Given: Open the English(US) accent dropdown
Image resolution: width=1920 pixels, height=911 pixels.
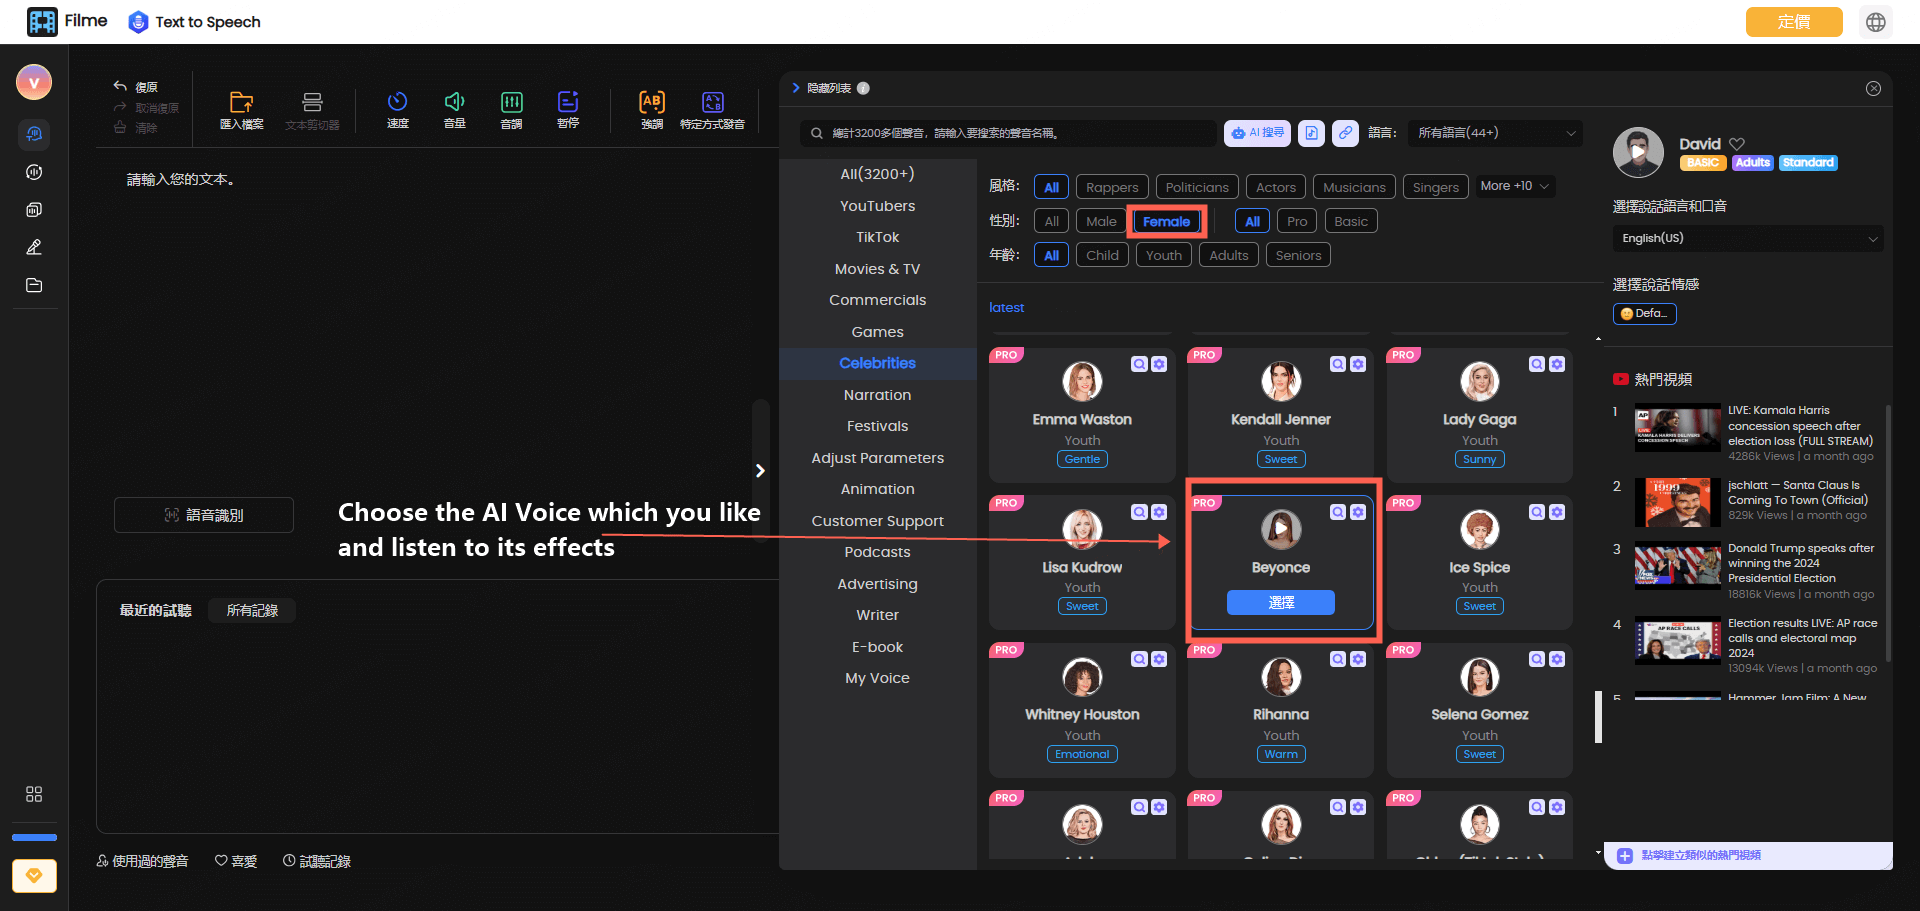Looking at the screenshot, I should coord(1748,238).
